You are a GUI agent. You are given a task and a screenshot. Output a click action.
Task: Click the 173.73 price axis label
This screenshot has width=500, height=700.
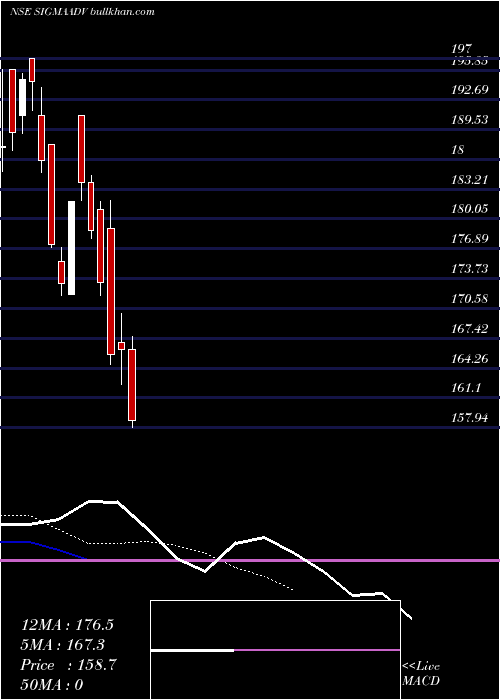coord(470,269)
